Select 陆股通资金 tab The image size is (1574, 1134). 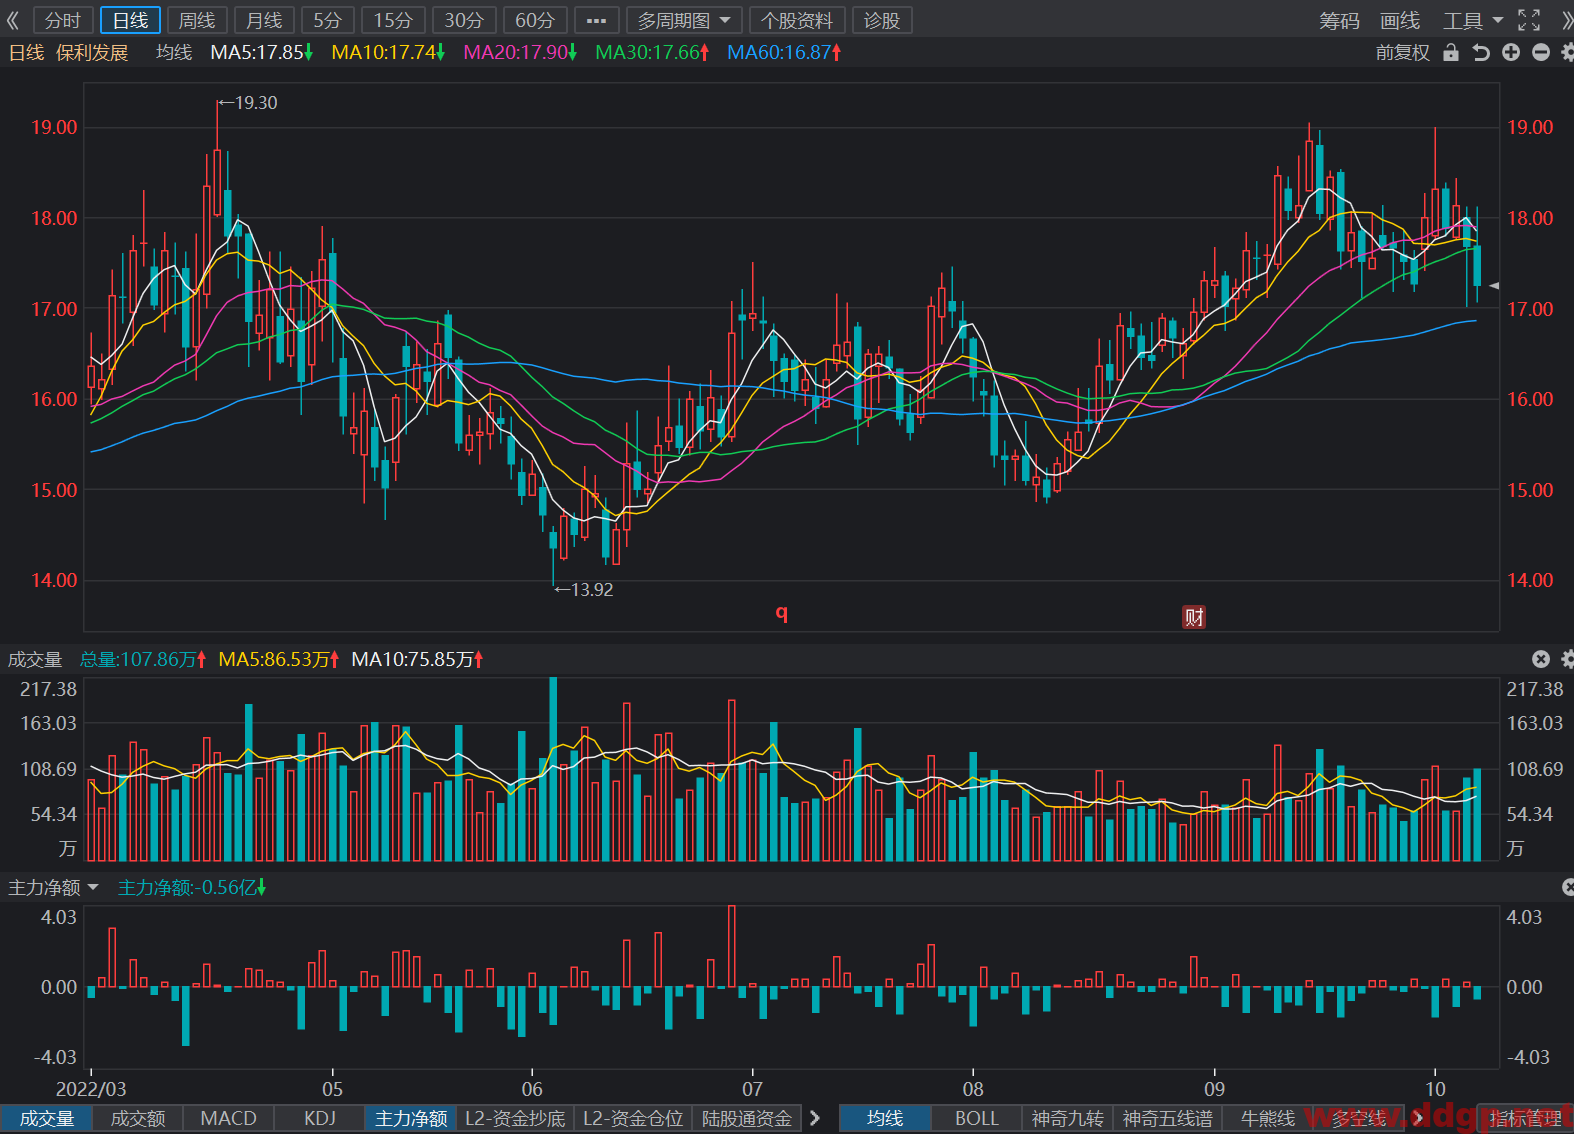click(x=747, y=1118)
